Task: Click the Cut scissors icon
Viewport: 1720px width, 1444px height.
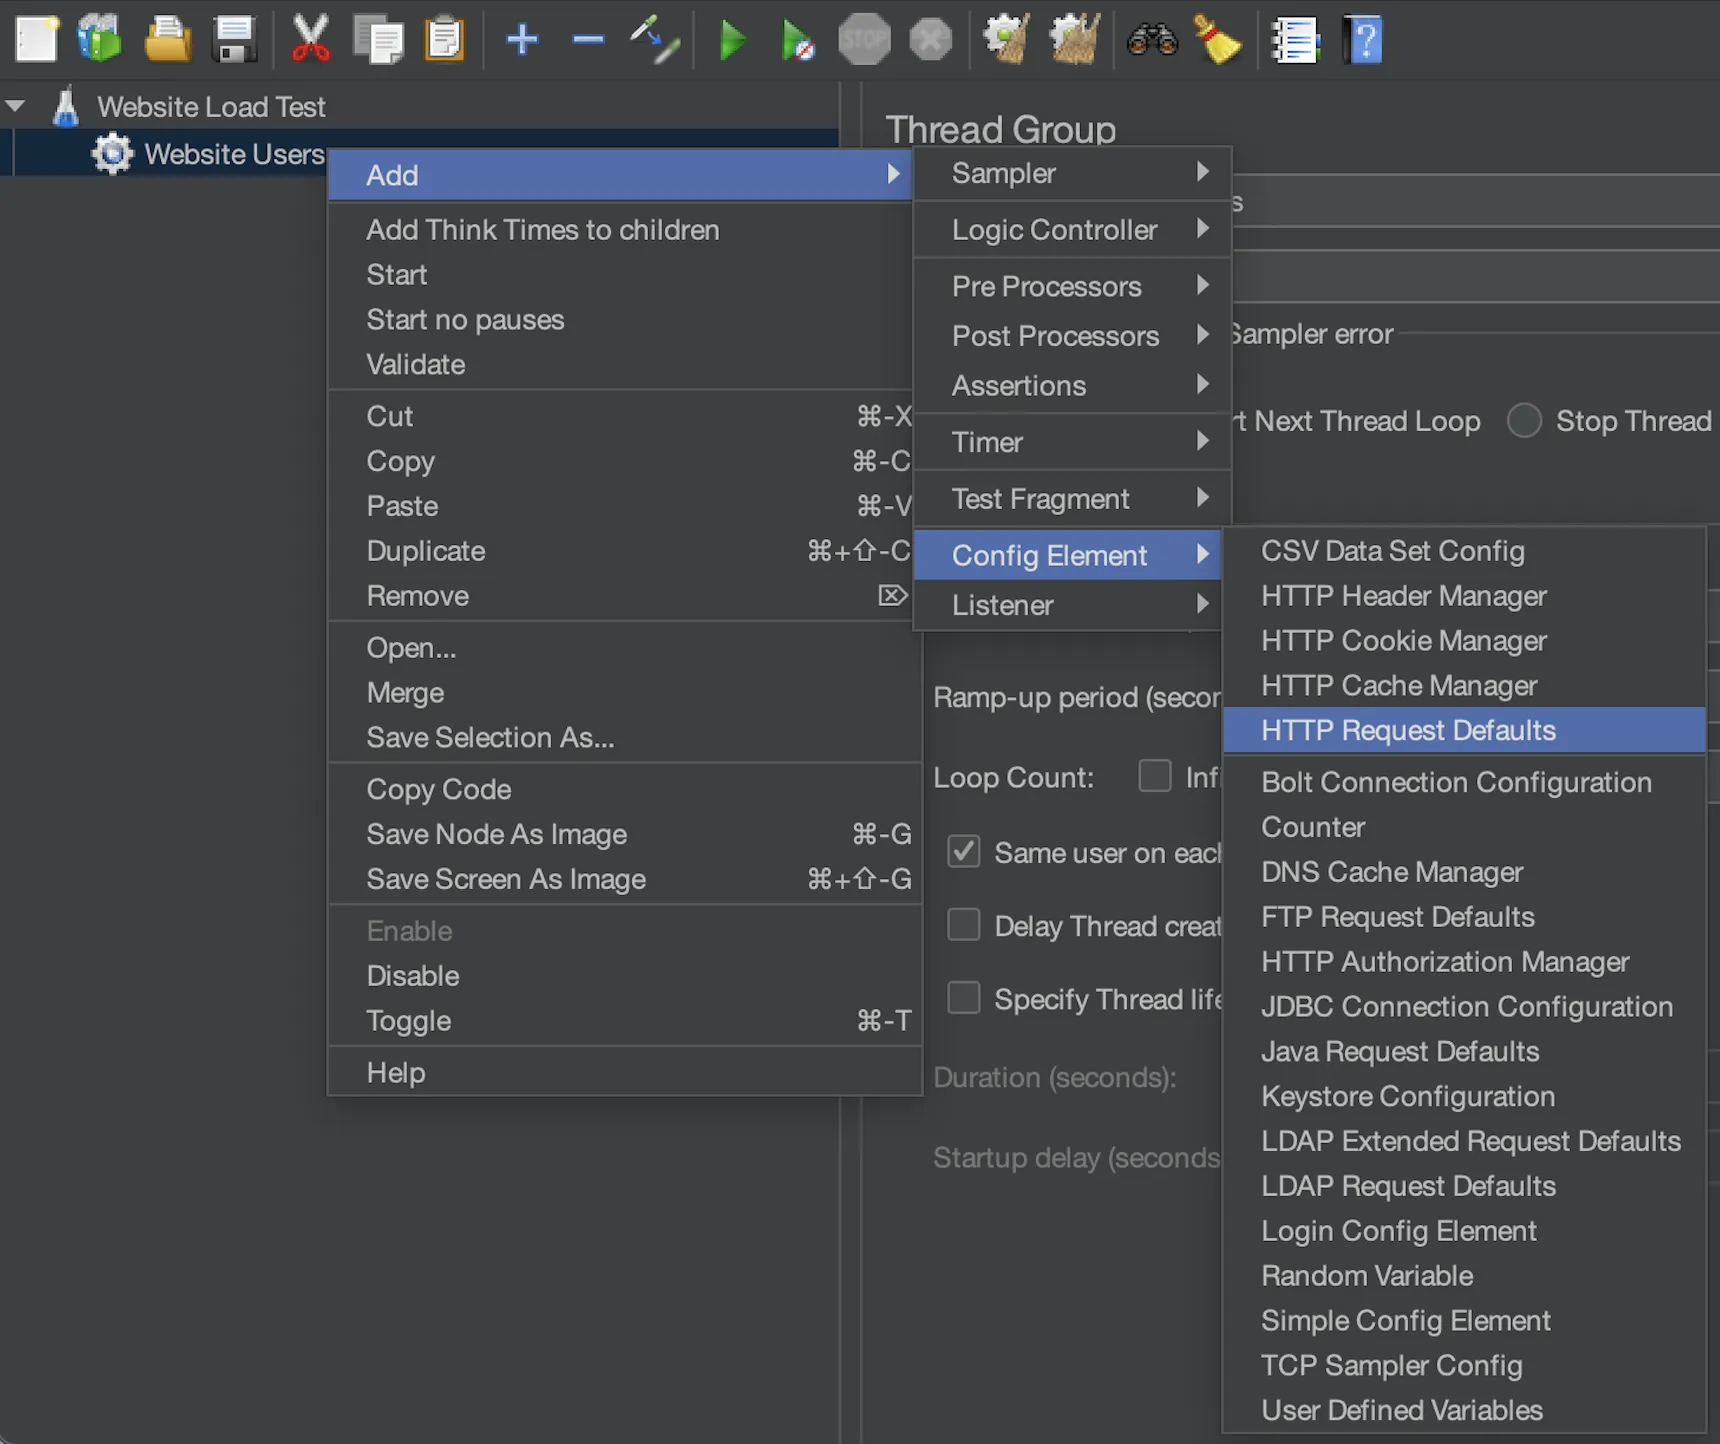Action: tap(310, 40)
